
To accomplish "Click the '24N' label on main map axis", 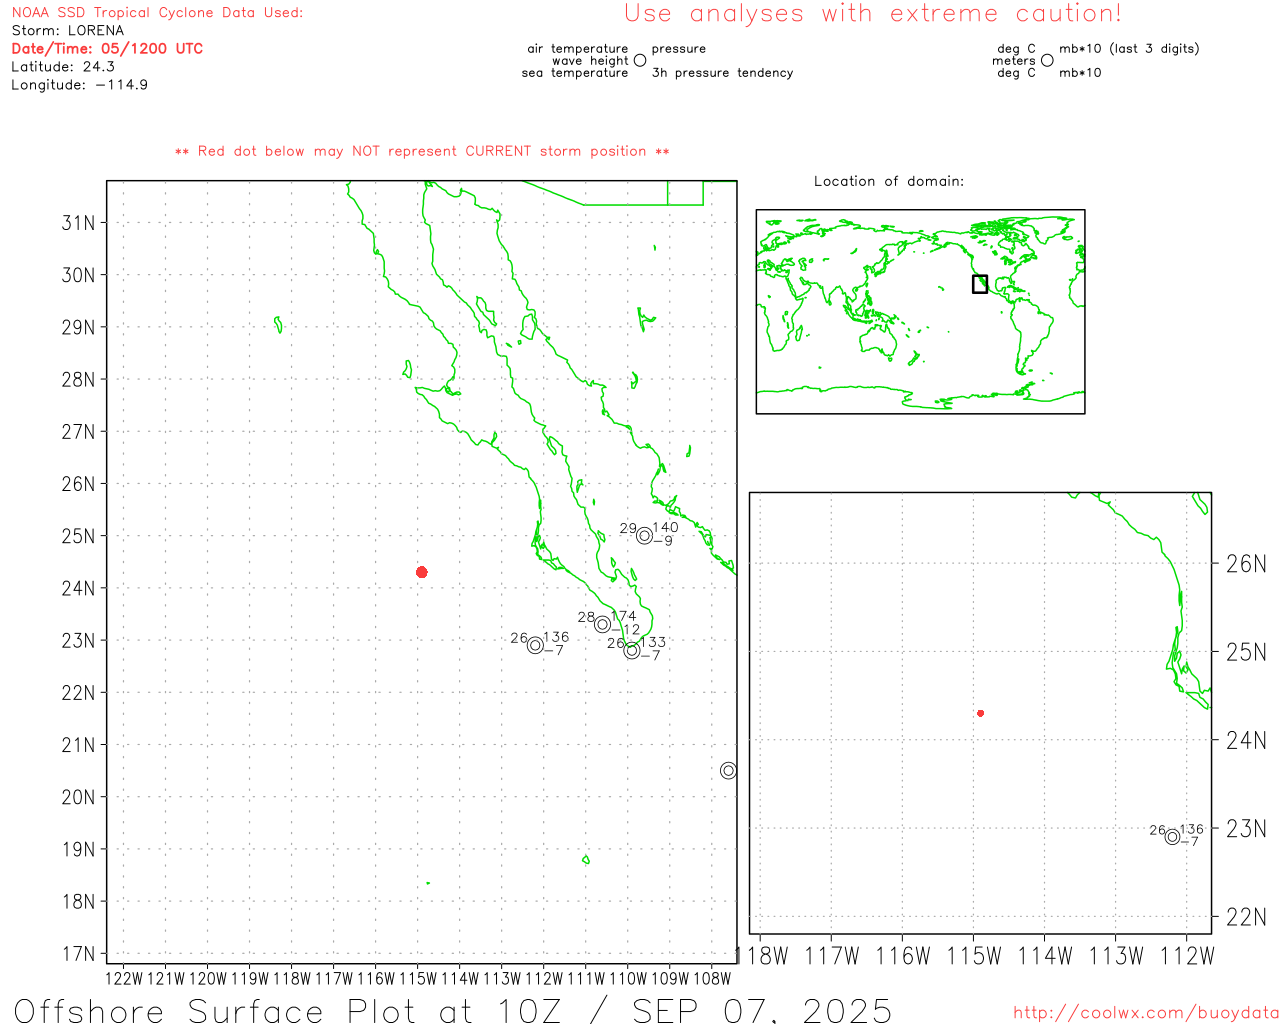I will coord(79,588).
